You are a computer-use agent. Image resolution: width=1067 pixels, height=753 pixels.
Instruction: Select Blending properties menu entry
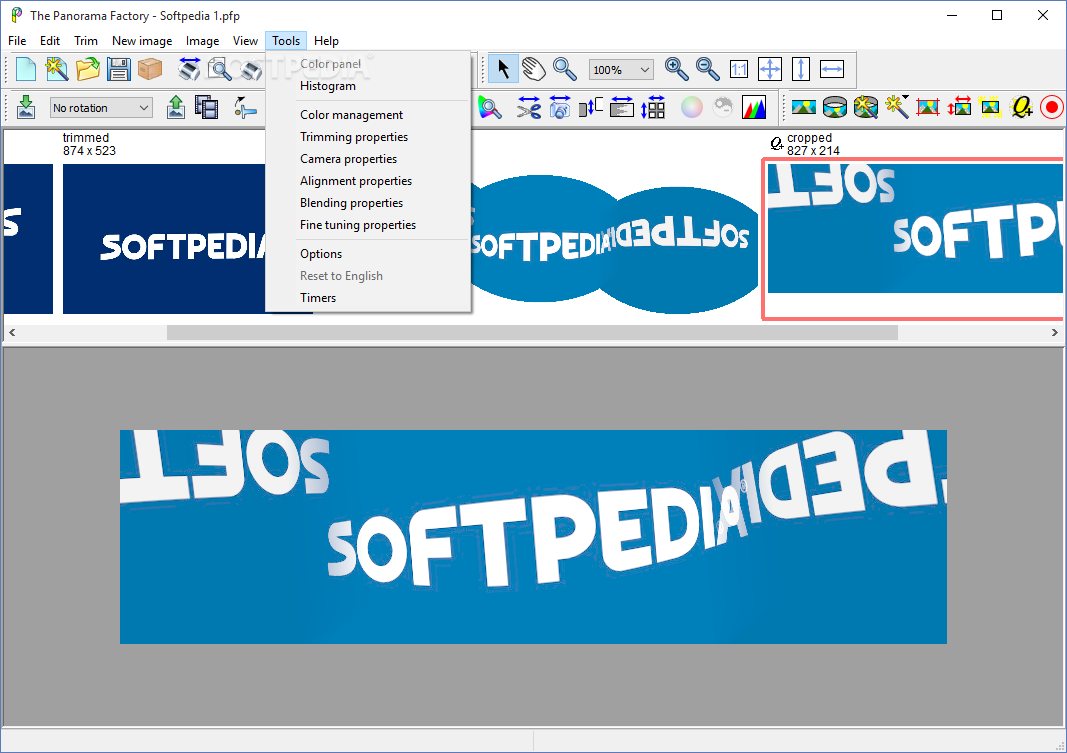[x=368, y=203]
